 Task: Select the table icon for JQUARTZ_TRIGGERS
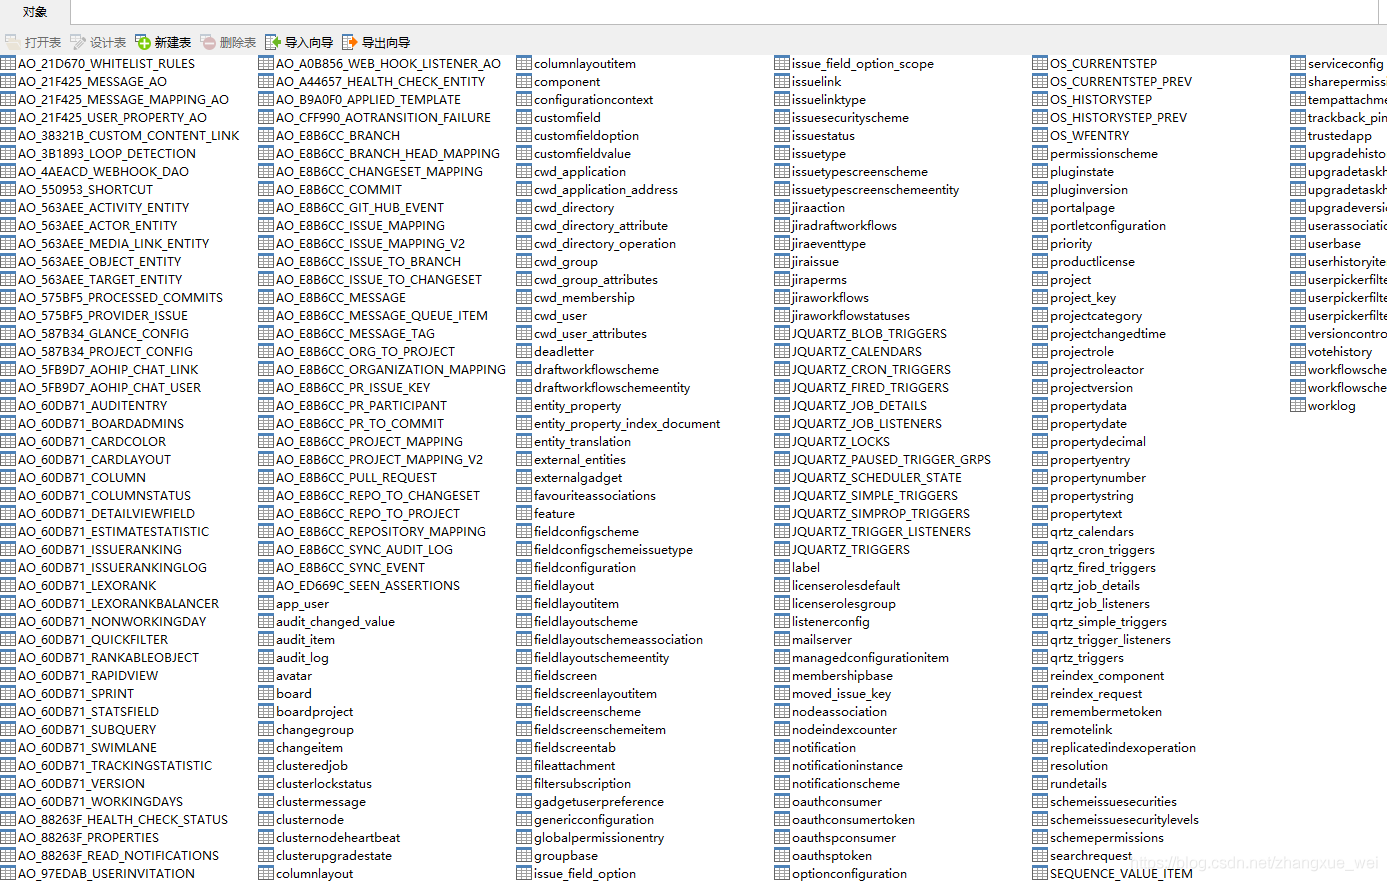[782, 549]
